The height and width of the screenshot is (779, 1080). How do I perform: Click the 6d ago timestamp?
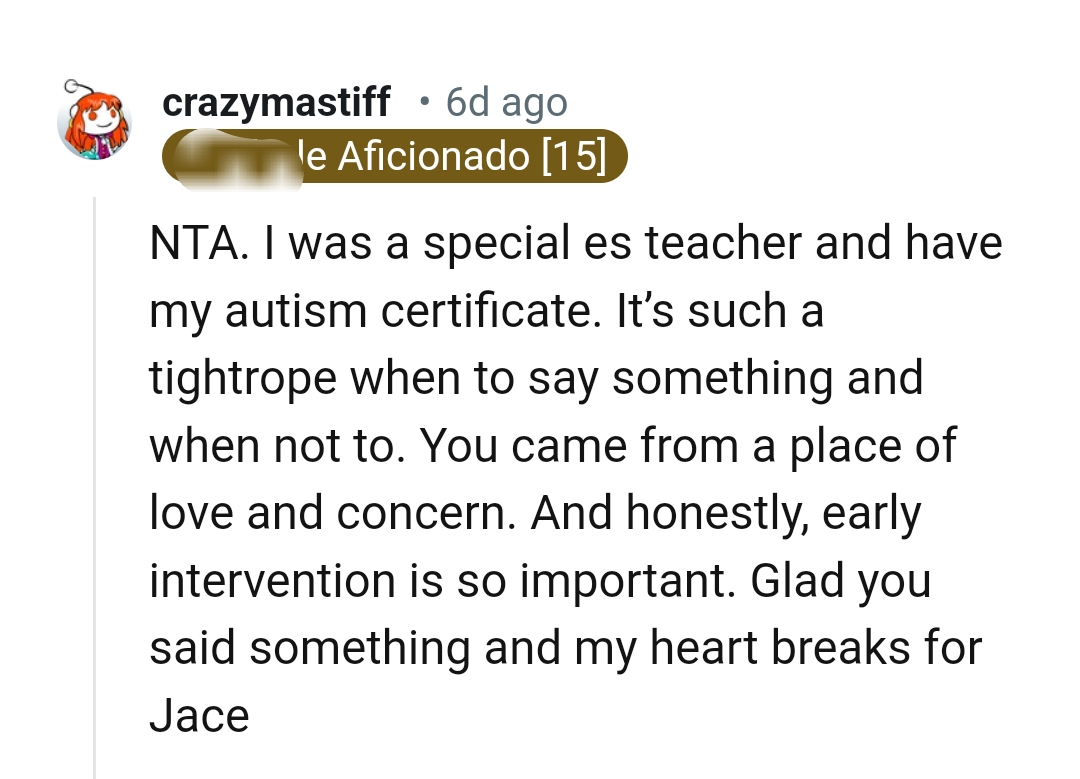[x=506, y=101]
